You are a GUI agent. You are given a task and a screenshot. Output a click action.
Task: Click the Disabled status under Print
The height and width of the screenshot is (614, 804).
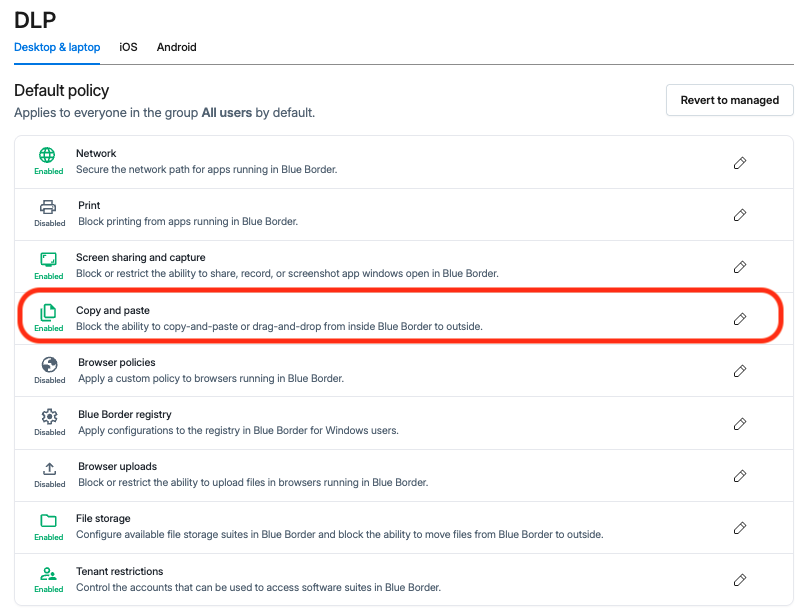[50, 223]
